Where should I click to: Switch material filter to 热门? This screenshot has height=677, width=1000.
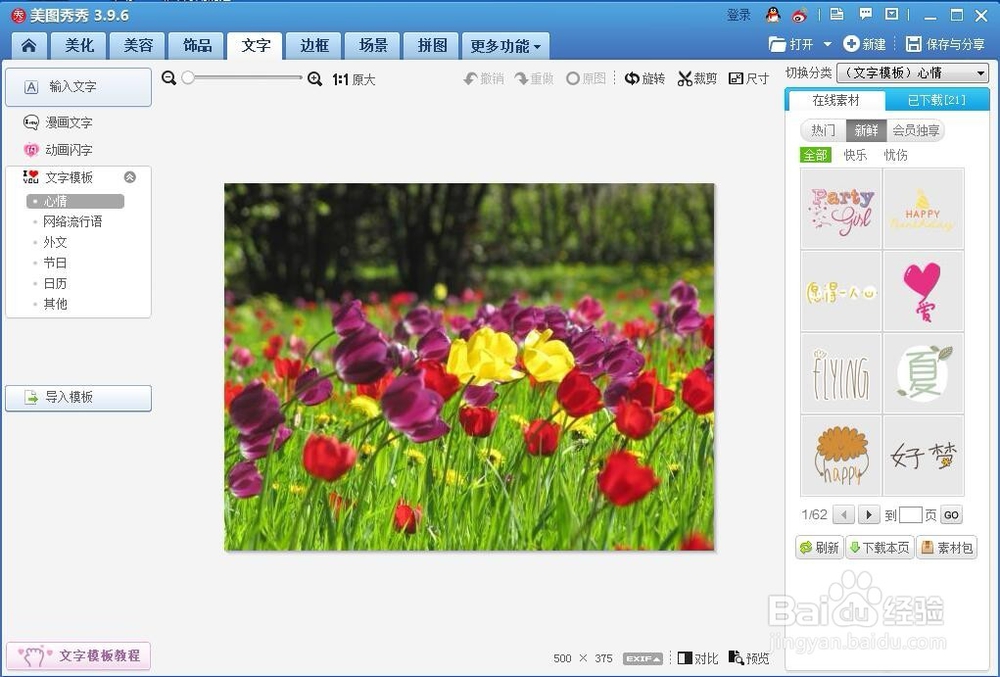823,130
